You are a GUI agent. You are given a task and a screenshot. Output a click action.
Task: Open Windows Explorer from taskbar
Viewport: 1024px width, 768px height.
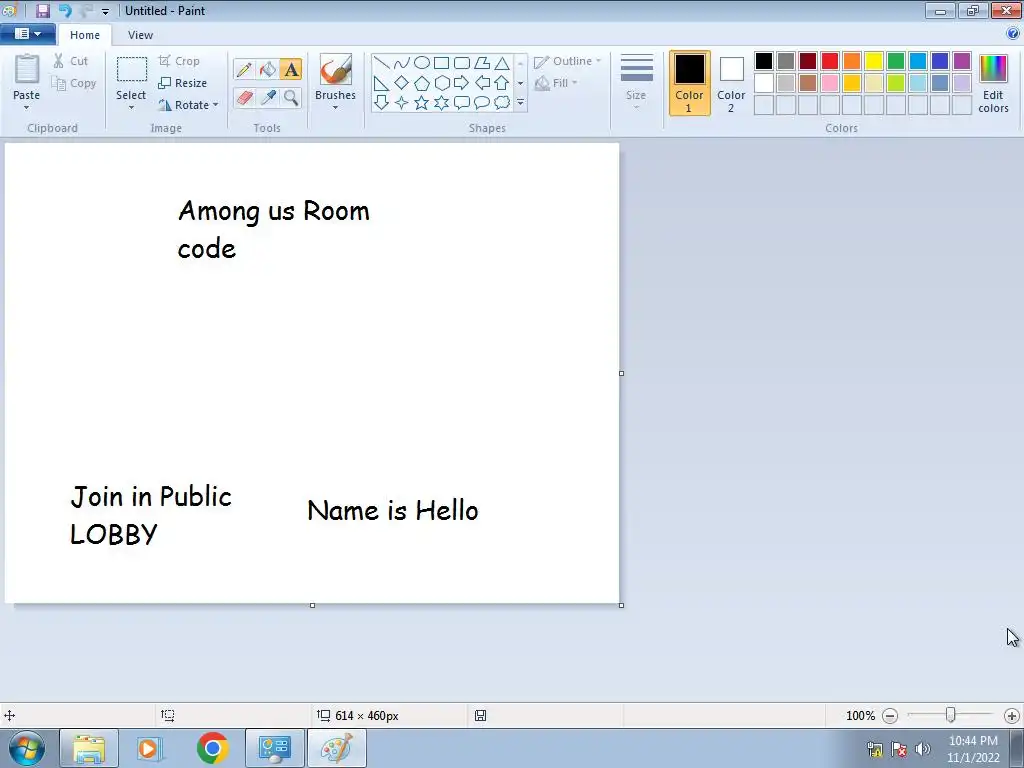[x=89, y=748]
